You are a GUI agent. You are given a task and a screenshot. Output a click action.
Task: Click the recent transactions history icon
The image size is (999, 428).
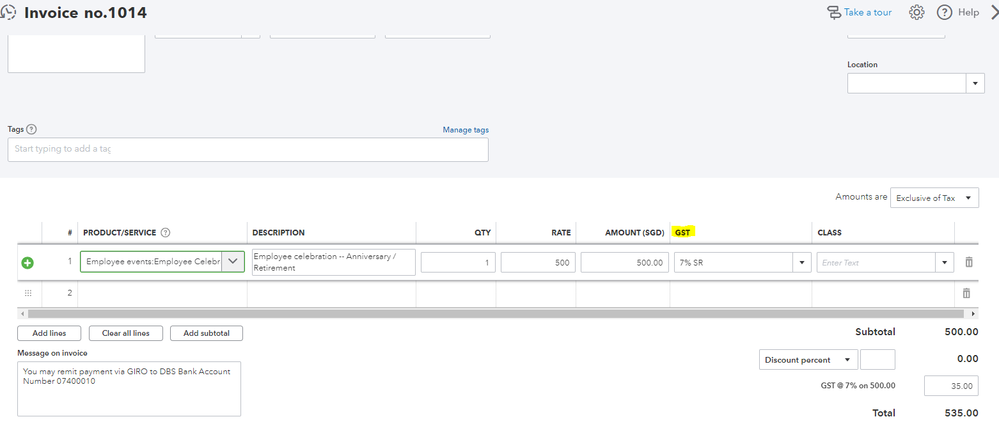[9, 12]
